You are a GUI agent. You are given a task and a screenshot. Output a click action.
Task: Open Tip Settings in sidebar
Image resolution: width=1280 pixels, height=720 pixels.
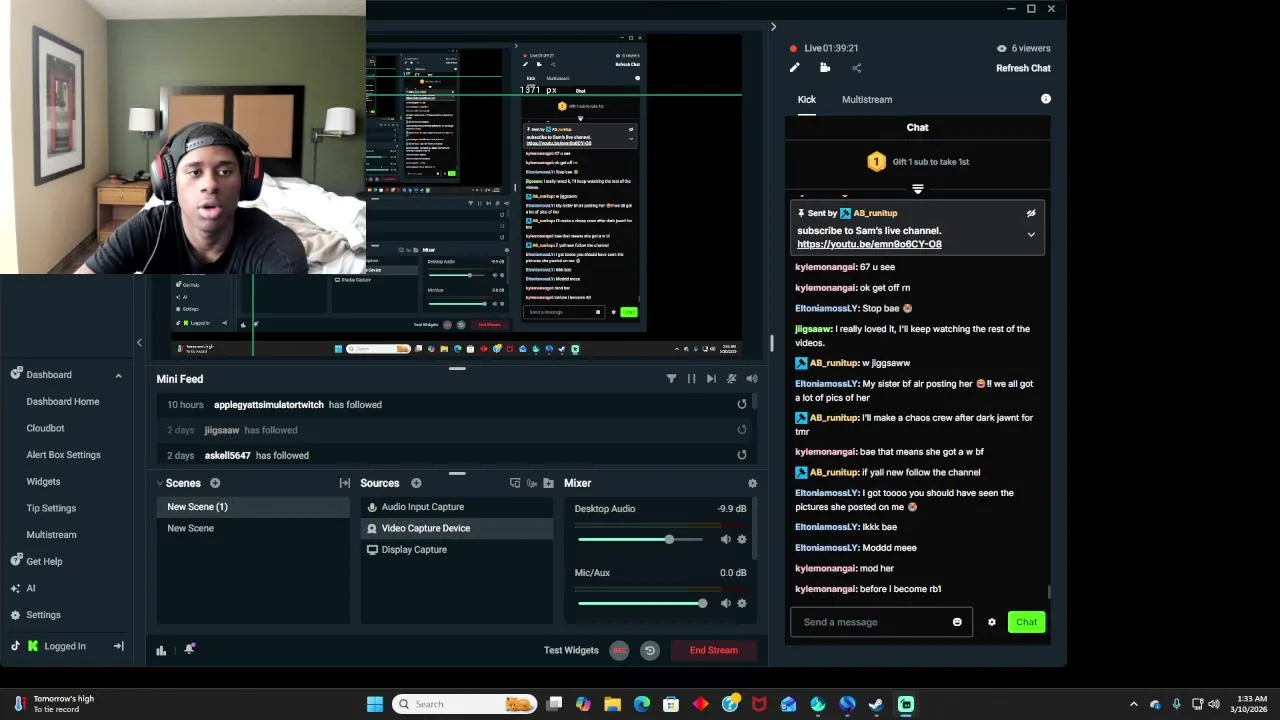51,508
